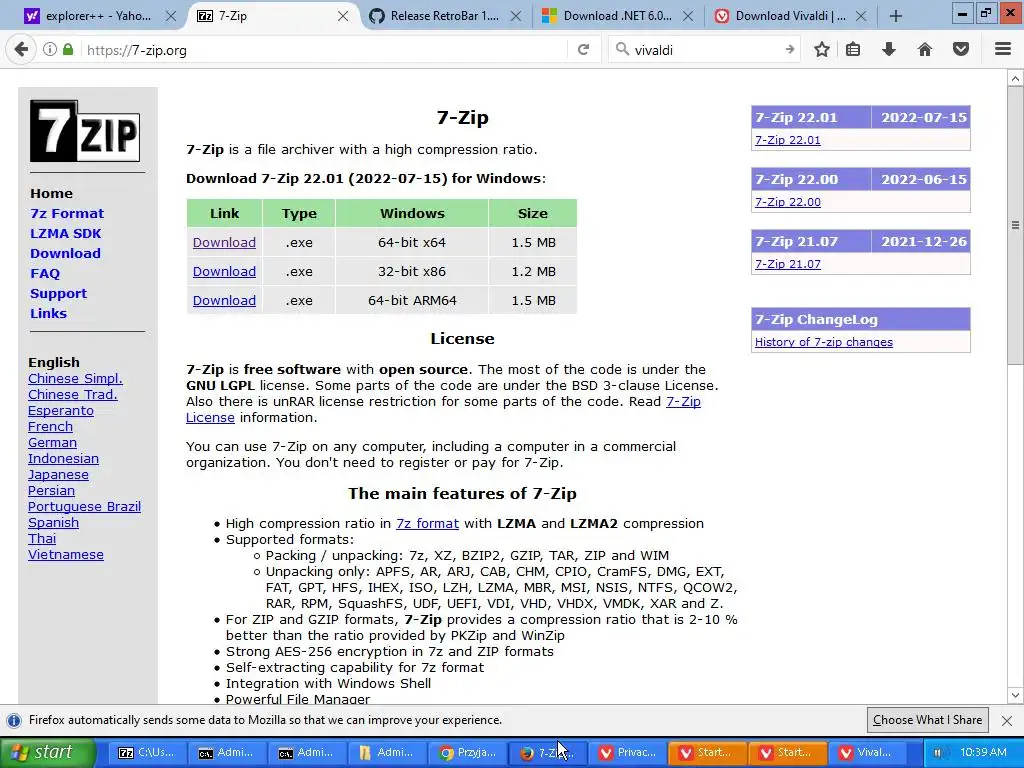Click the 7-Zip logo image
The width and height of the screenshot is (1024, 768).
[x=85, y=131]
